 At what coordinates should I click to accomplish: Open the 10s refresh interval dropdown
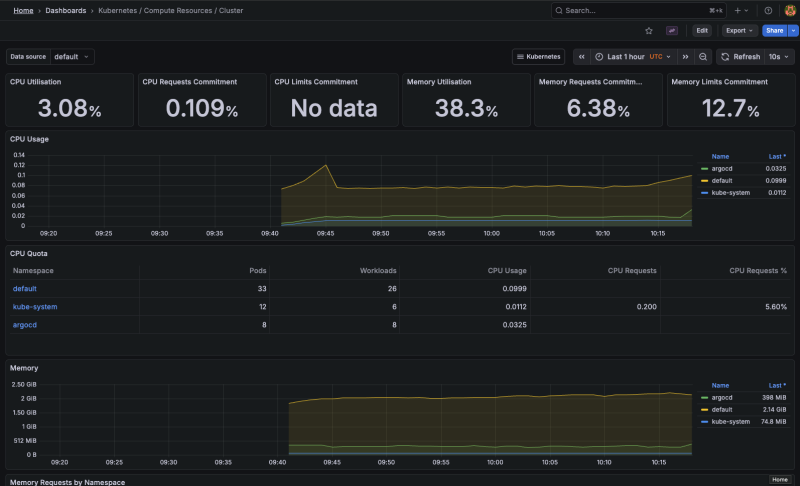pos(778,57)
